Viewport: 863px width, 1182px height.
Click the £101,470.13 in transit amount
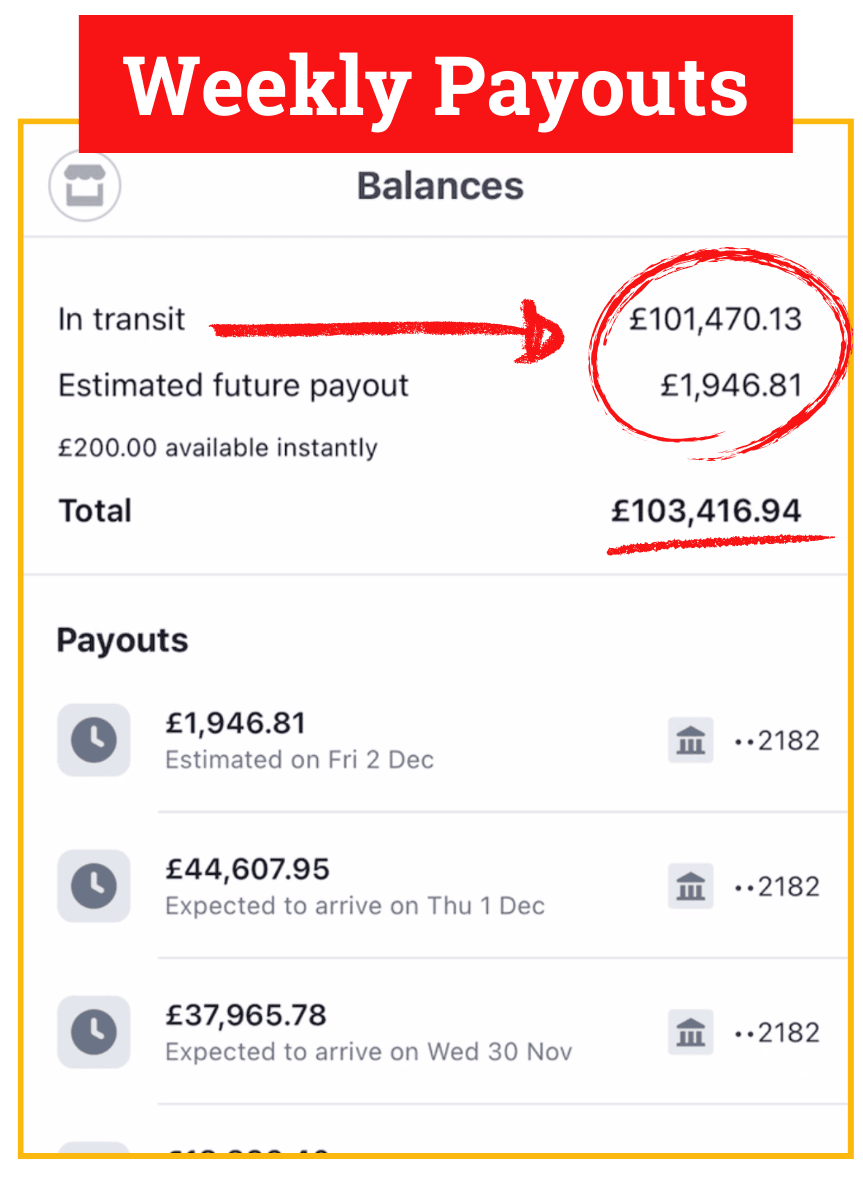(x=715, y=320)
